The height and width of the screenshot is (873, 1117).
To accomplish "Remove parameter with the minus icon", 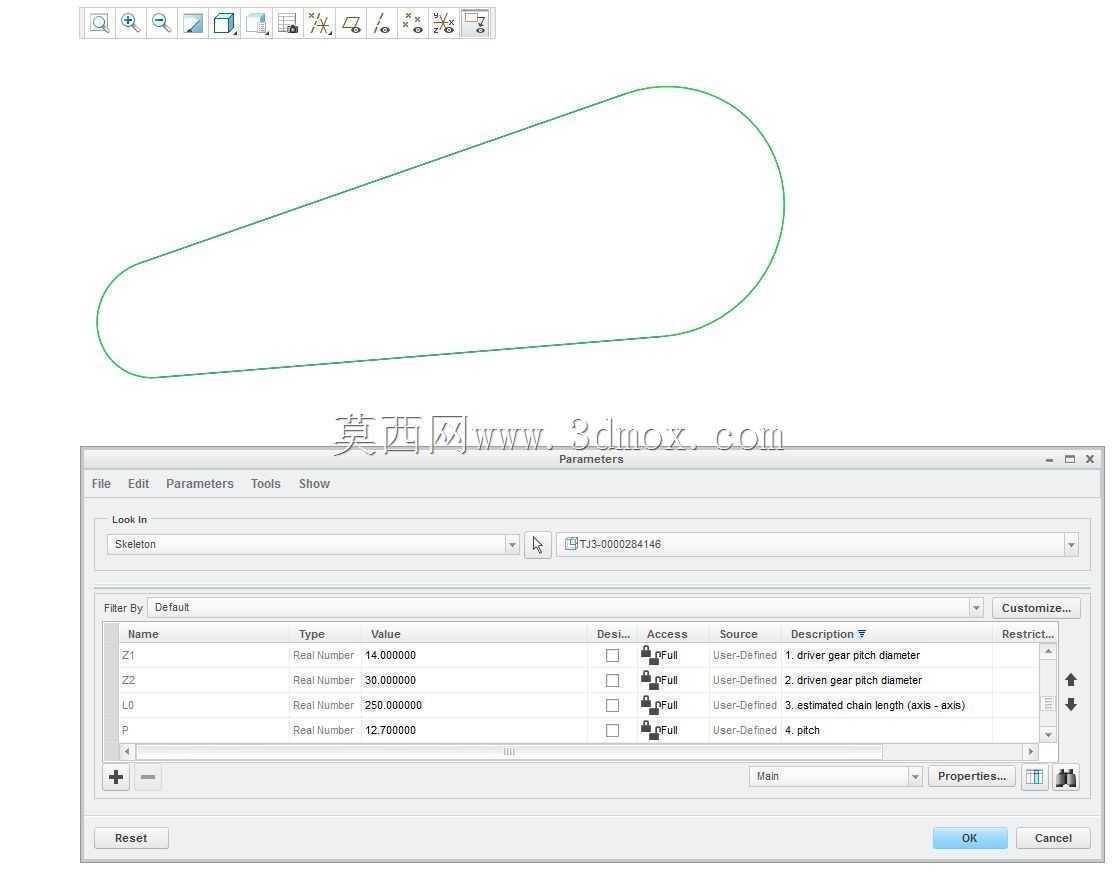I will 148,777.
